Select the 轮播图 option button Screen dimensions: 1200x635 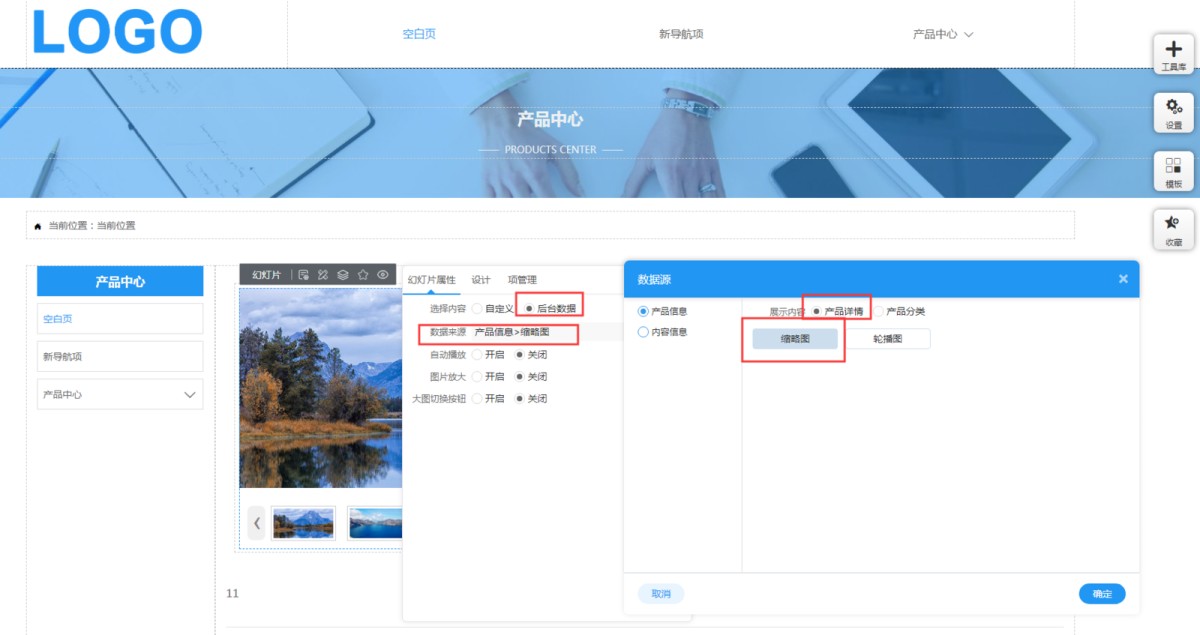pyautogui.click(x=888, y=339)
